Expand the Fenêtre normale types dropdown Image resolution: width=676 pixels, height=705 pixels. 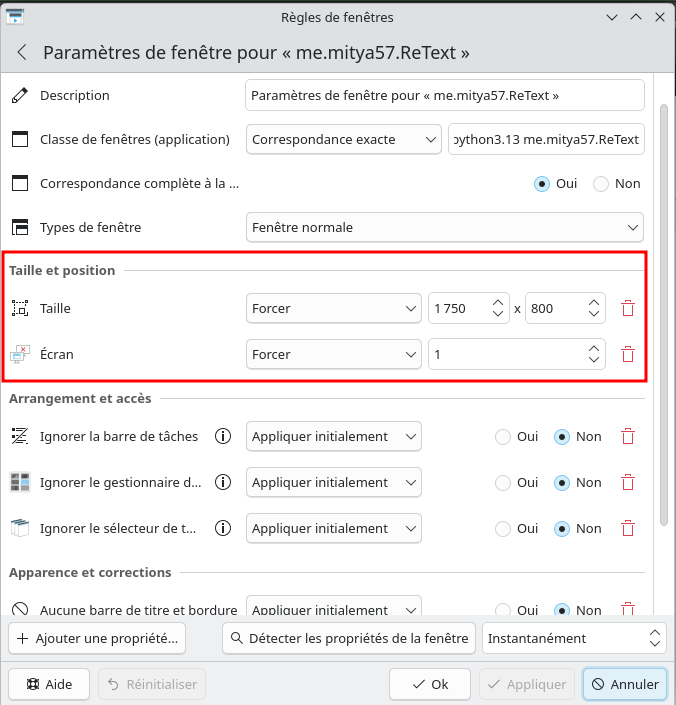click(444, 228)
